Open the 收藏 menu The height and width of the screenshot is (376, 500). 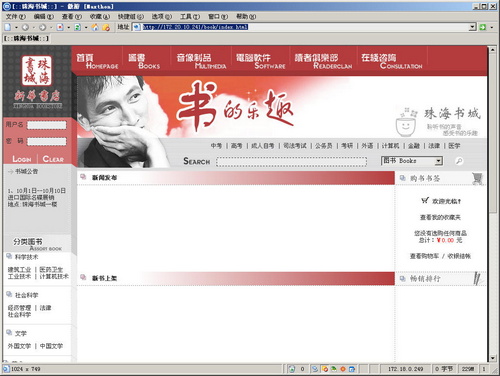coord(99,16)
